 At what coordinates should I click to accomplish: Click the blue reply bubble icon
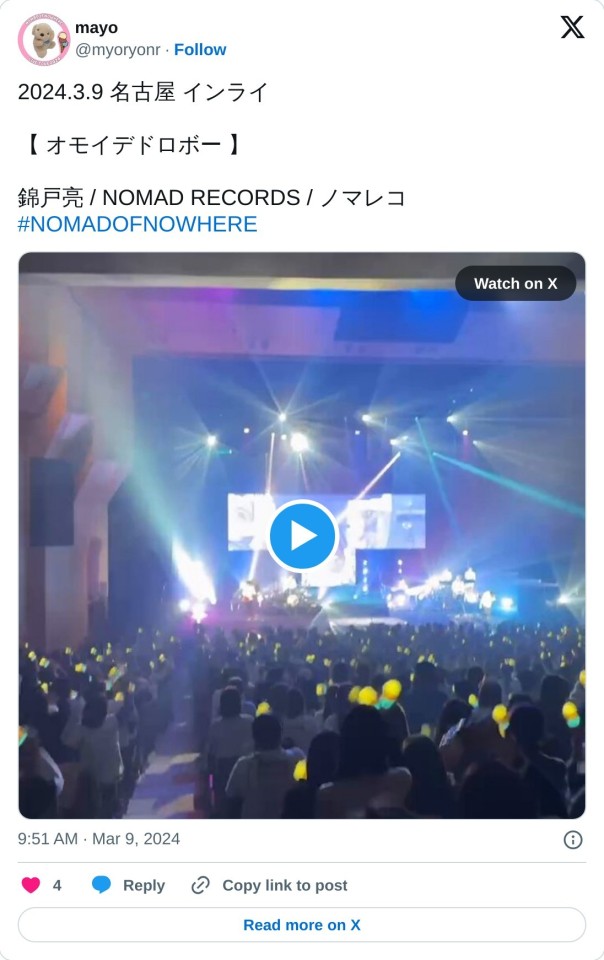coord(101,885)
